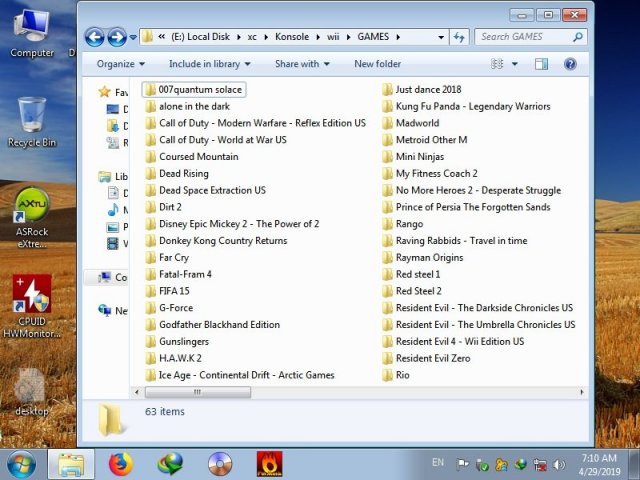Screen dimensions: 640x480
Task: Open Firefox from the taskbar
Action: point(121,464)
